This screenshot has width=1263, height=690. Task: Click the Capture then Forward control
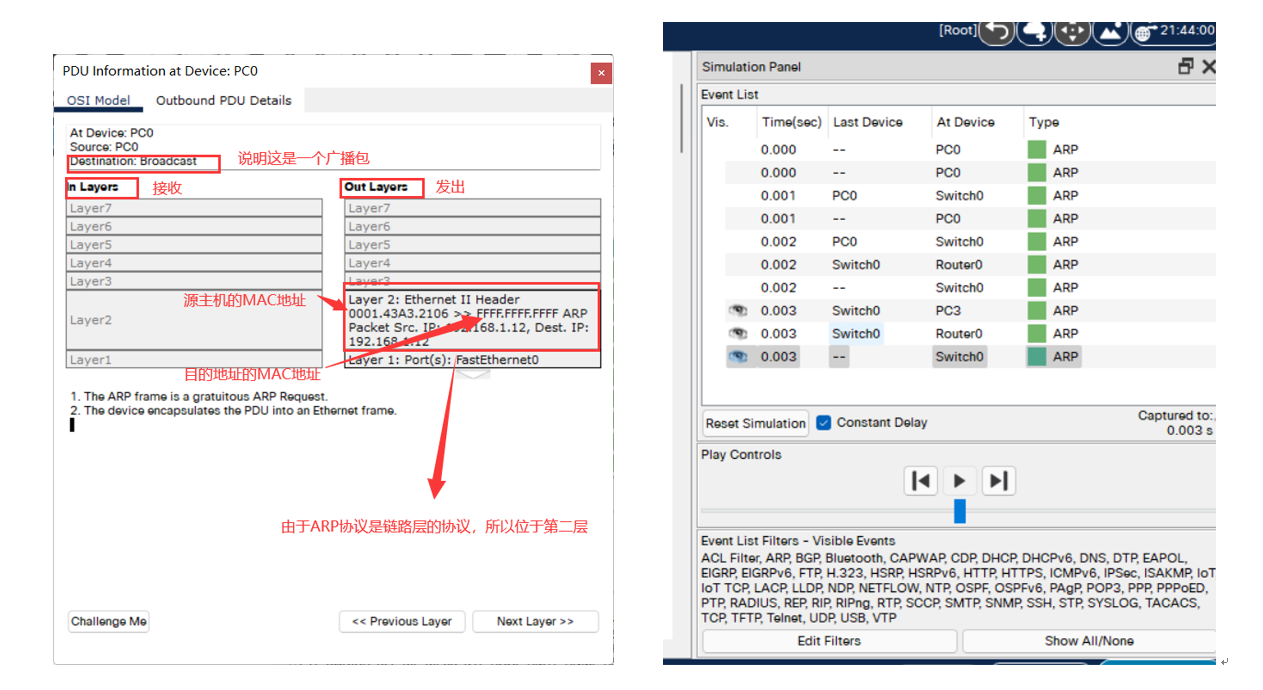click(x=998, y=481)
